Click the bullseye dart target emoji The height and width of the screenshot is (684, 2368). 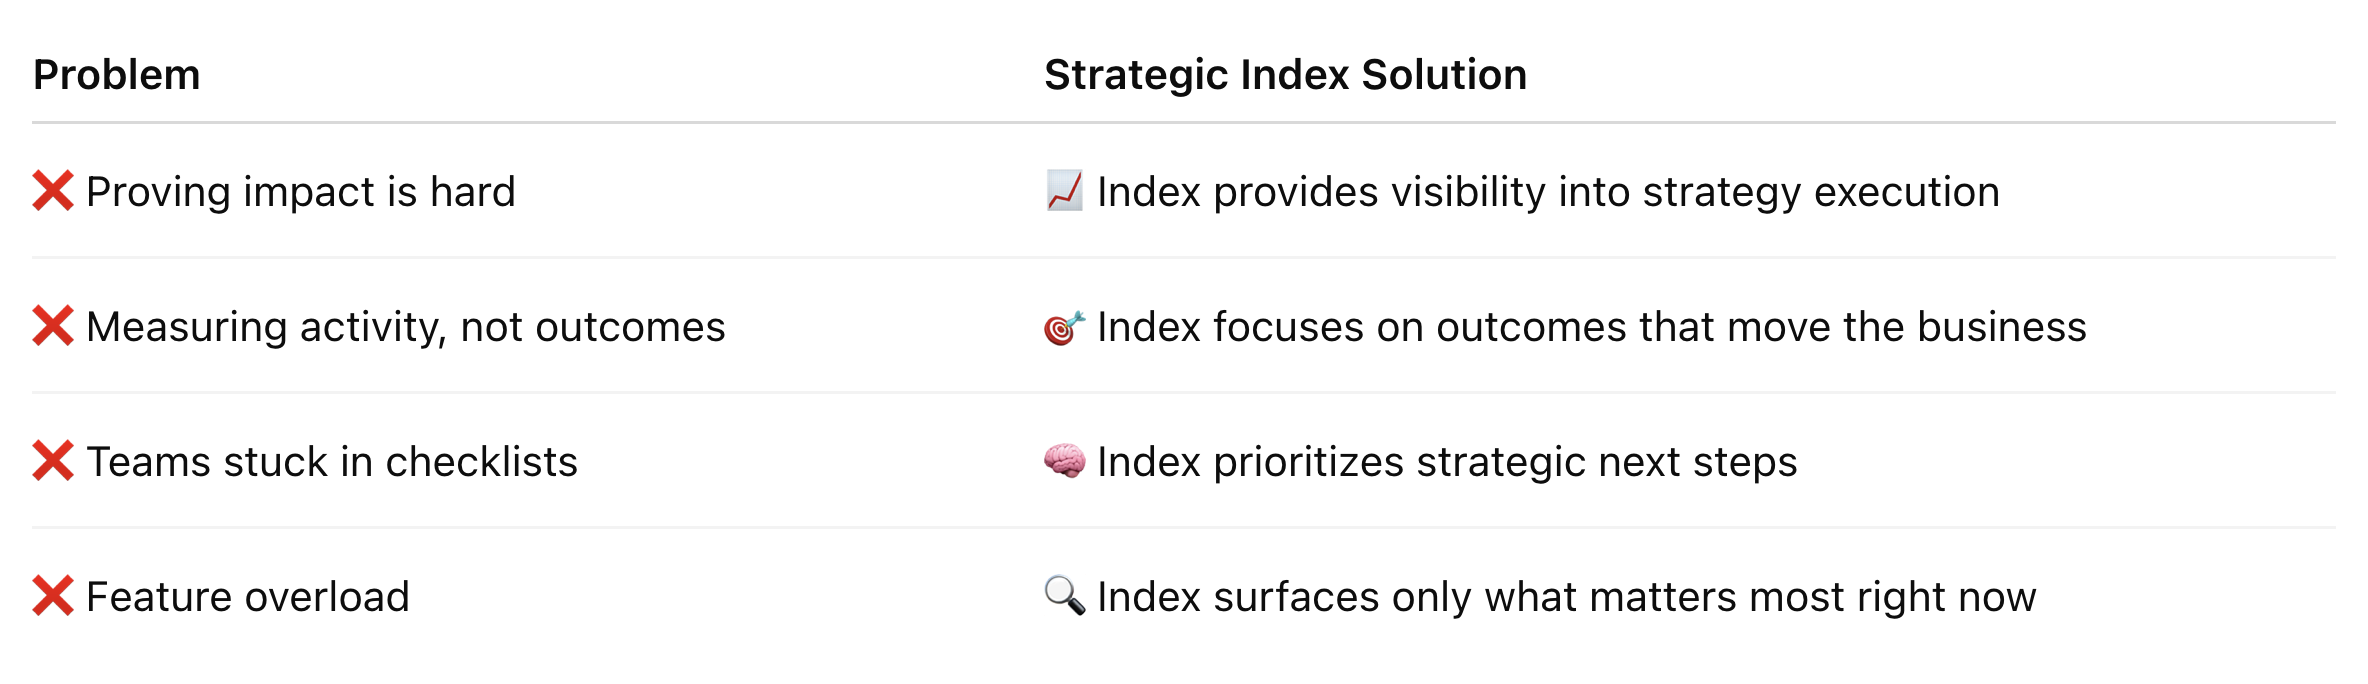[x=1065, y=326]
